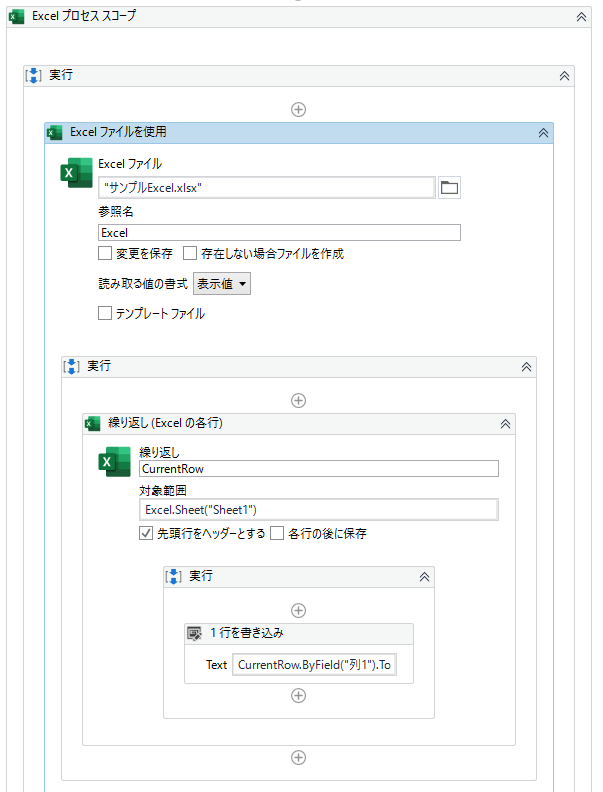
Task: Open 読み取る値の書式 dropdown showing 表示値
Action: click(x=222, y=284)
